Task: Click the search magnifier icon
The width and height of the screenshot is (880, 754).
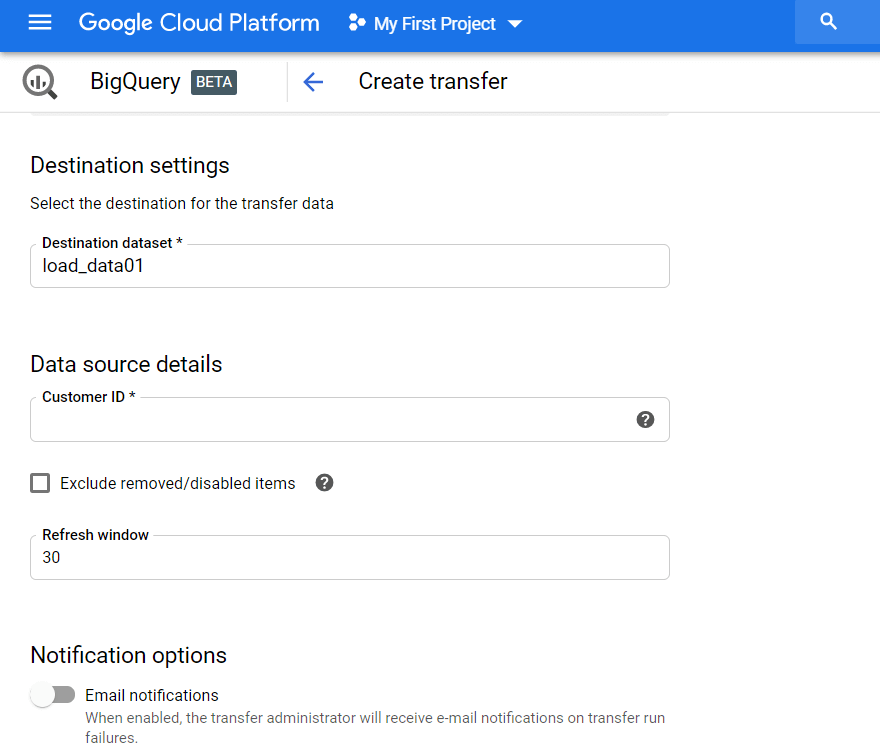Action: click(828, 22)
